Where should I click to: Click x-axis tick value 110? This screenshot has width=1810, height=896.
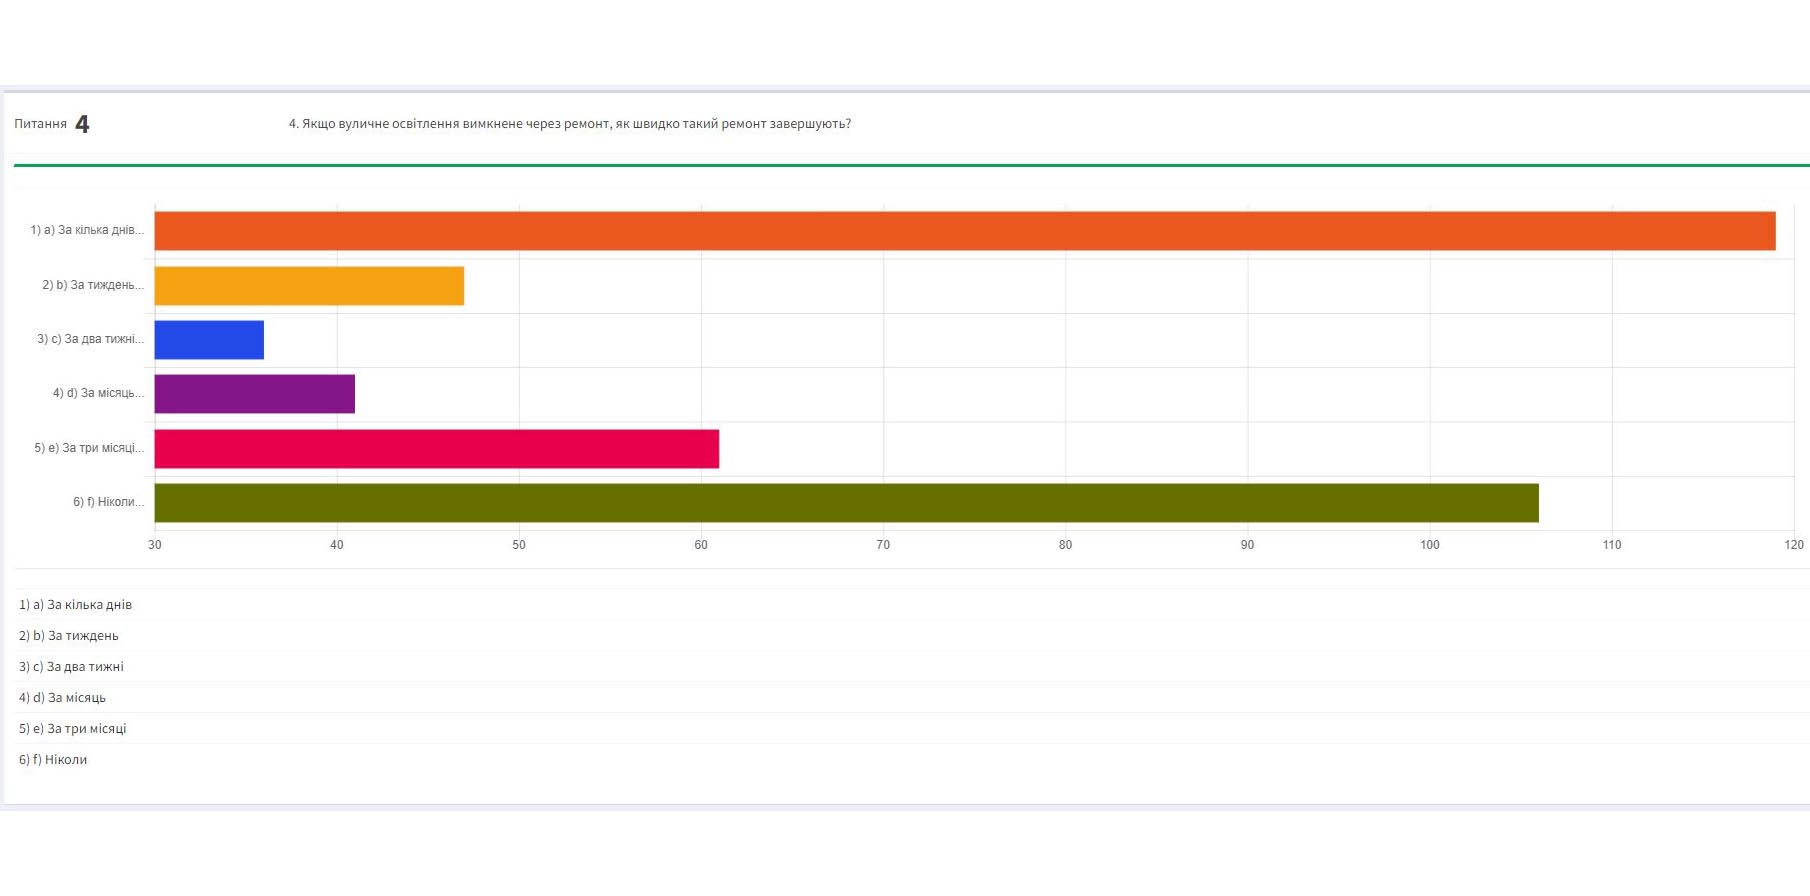[x=1612, y=545]
